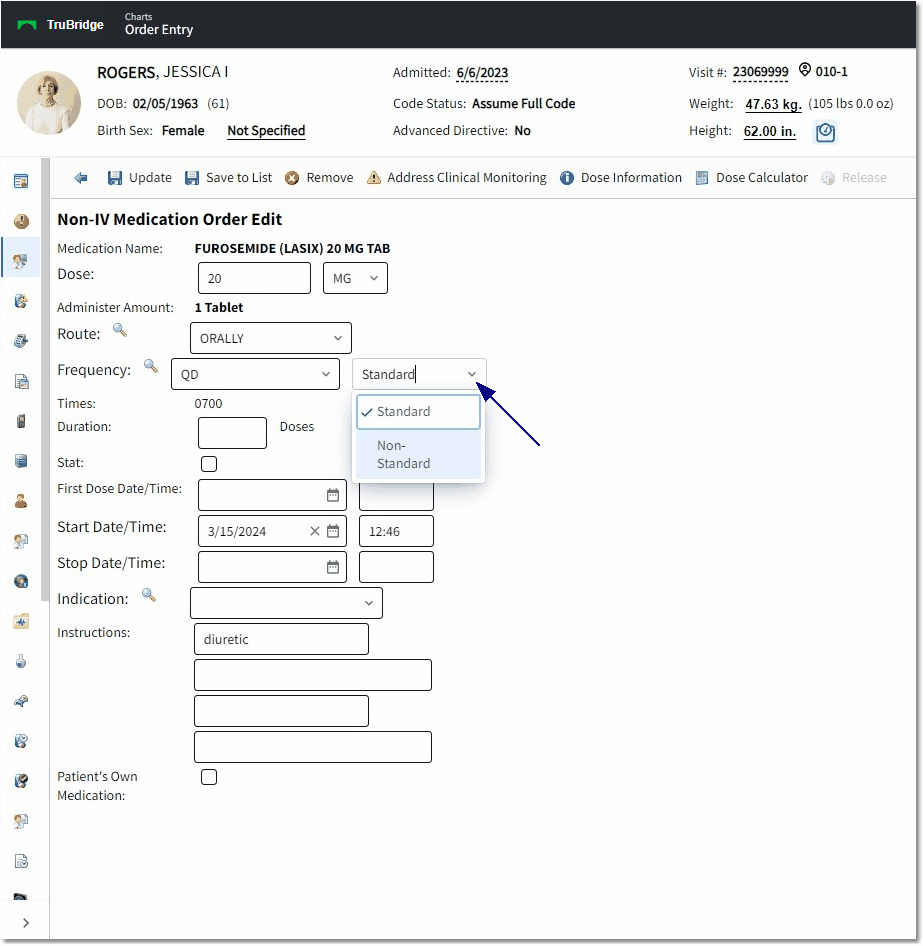The width and height of the screenshot is (923, 946).
Task: Click the Start time field 12:46
Action: 396,531
